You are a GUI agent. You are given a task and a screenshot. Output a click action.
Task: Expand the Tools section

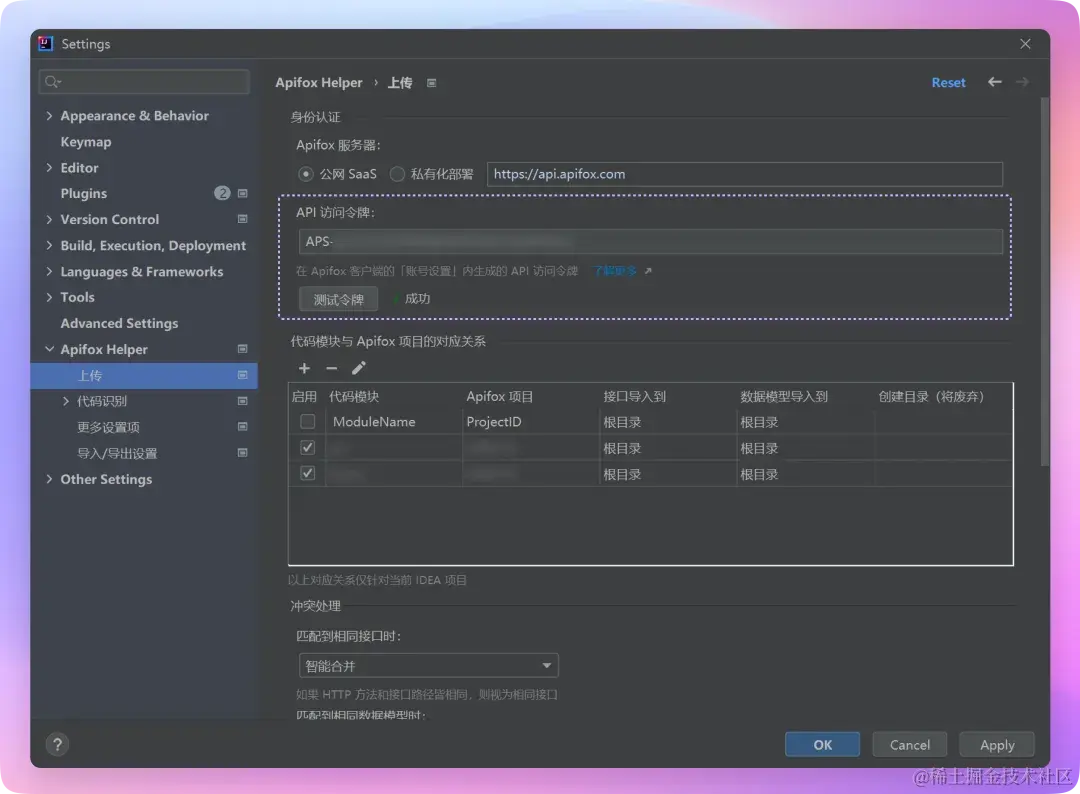pos(49,297)
